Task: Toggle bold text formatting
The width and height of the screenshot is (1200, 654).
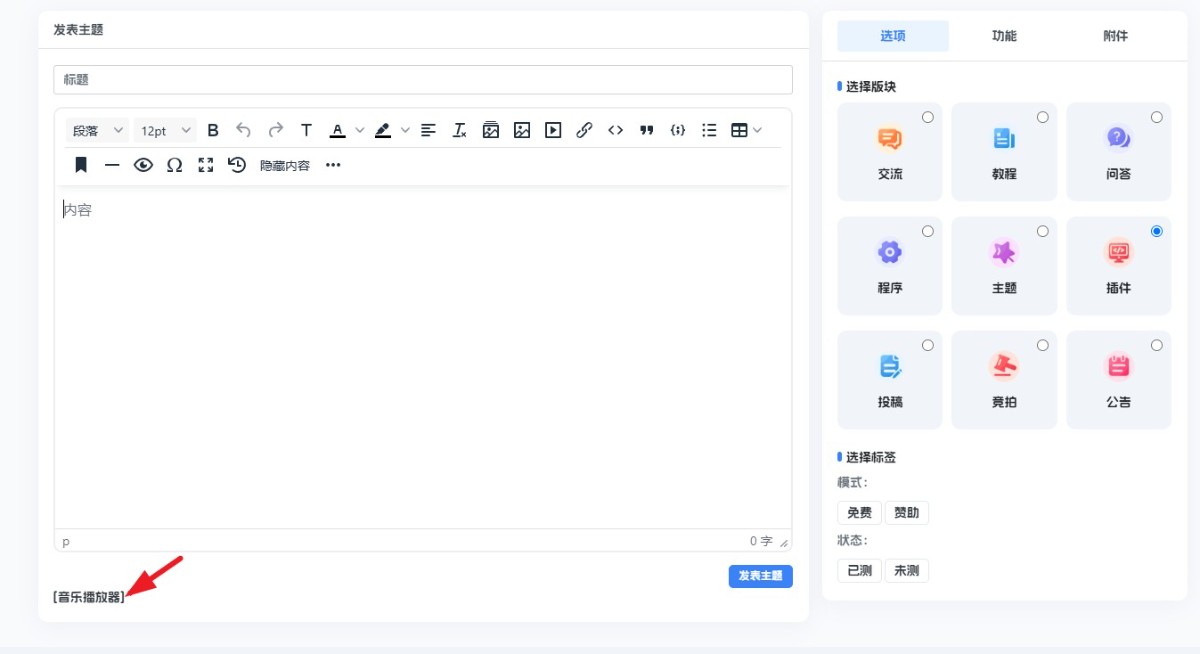Action: pos(213,130)
